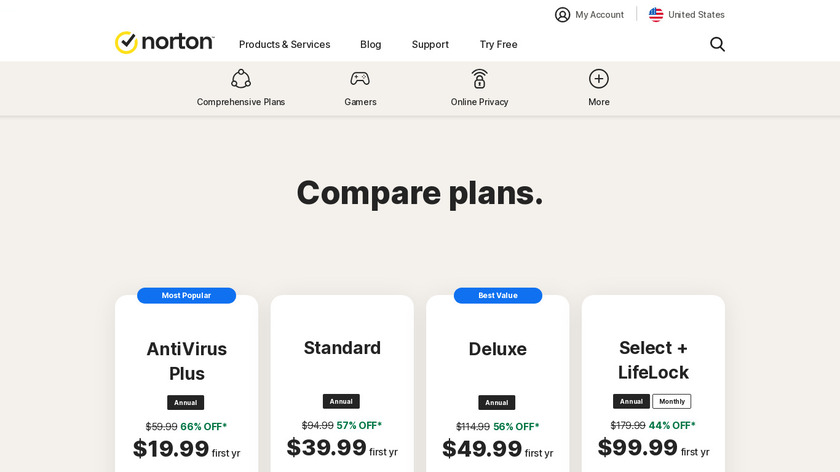Open the Products & Services menu
This screenshot has height=472, width=840.
tap(284, 44)
